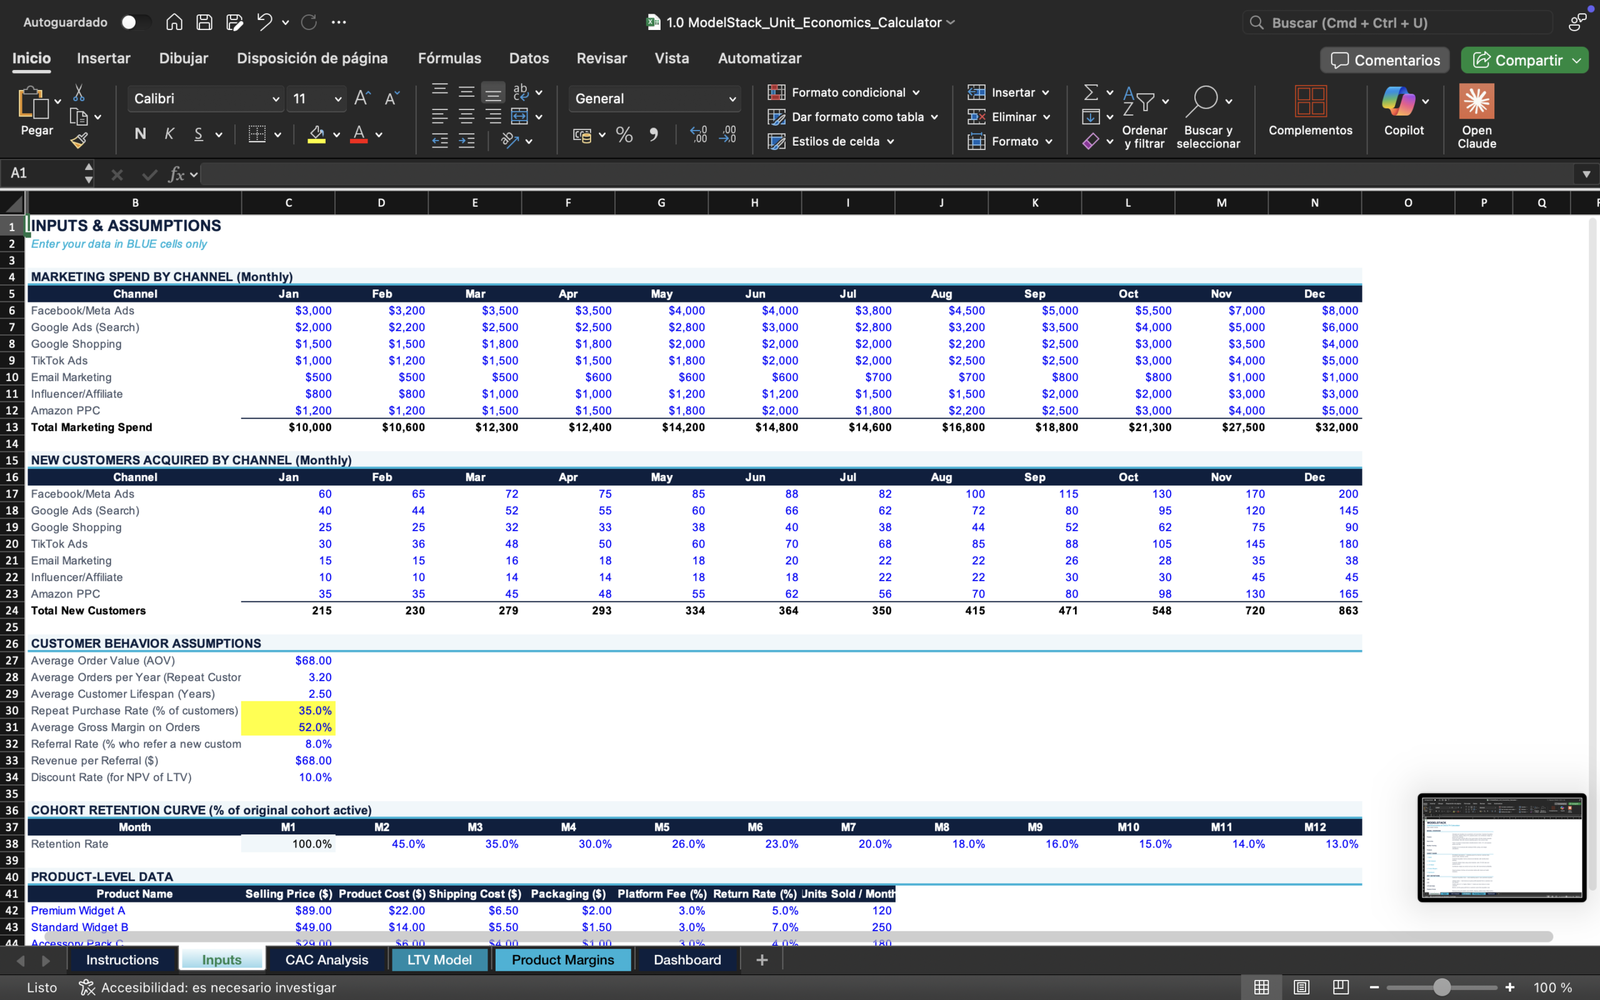Toggle the Autoguardado switch
1600x1000 pixels.
click(135, 22)
